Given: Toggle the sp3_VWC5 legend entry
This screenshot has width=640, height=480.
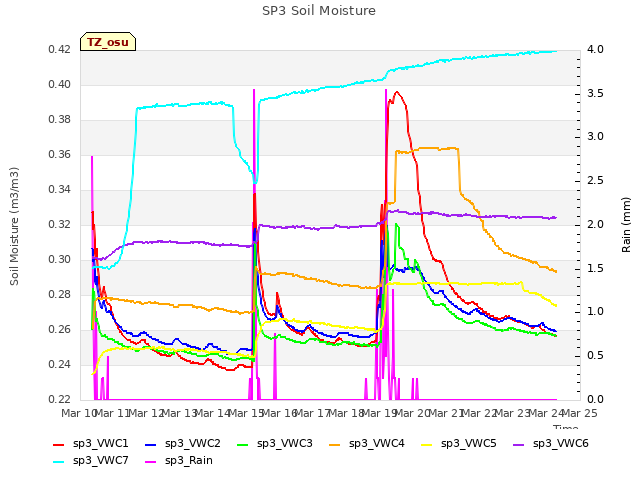Looking at the screenshot, I should tap(458, 443).
